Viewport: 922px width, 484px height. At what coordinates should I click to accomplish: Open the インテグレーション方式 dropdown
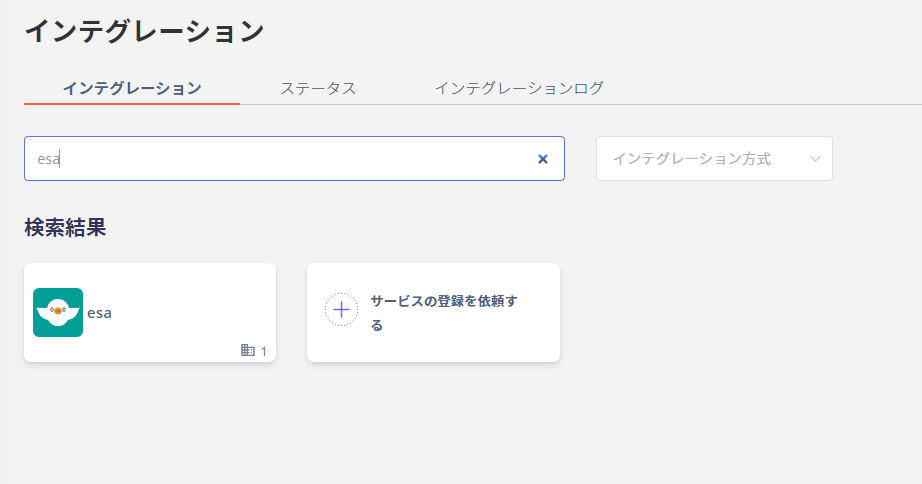pos(714,159)
